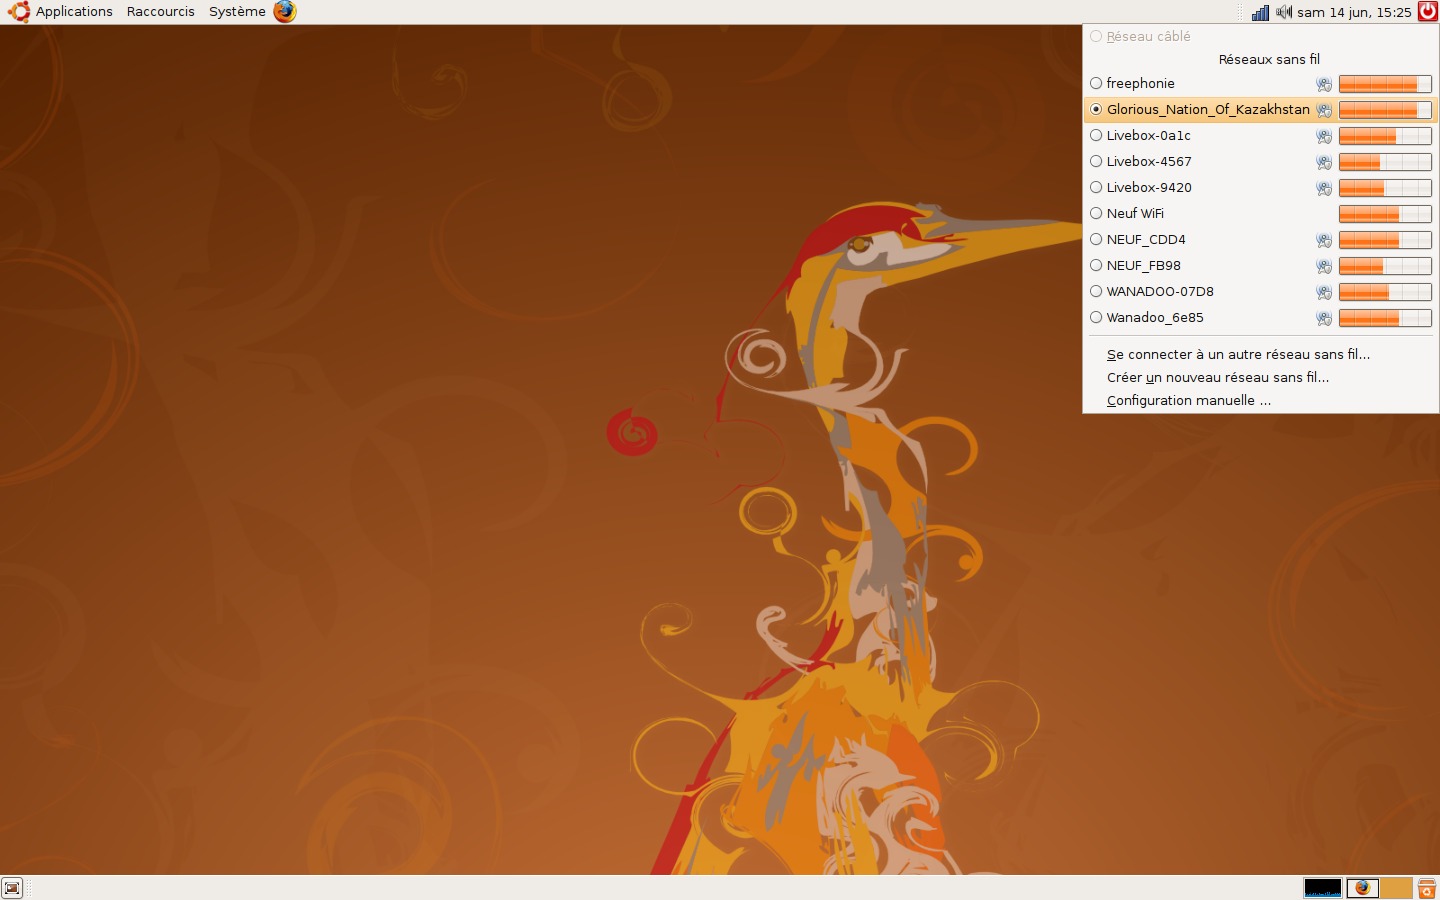This screenshot has height=900, width=1440.
Task: Connect to Livebox-0a1c network
Action: click(1261, 136)
